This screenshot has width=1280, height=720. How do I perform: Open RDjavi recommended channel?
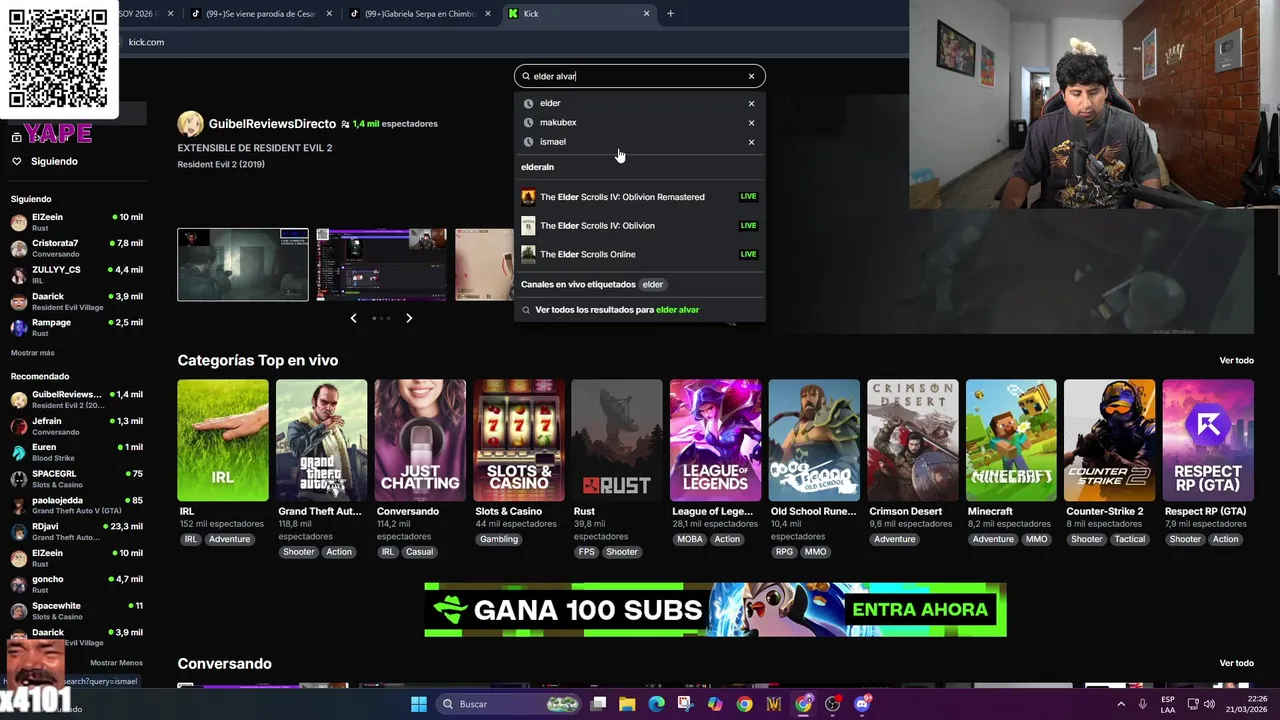pos(76,531)
